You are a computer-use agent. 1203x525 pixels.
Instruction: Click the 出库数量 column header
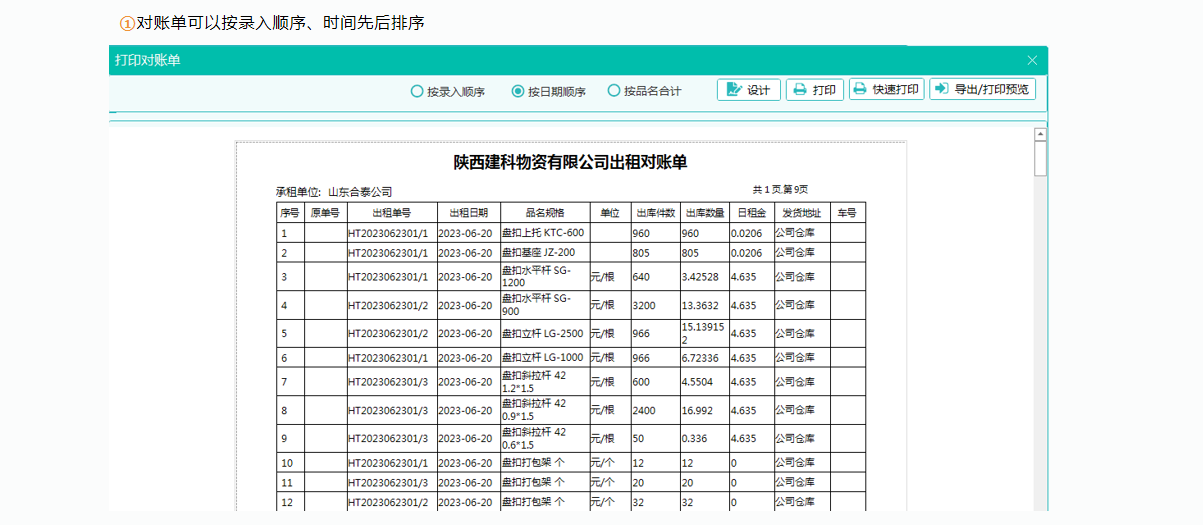pos(704,213)
